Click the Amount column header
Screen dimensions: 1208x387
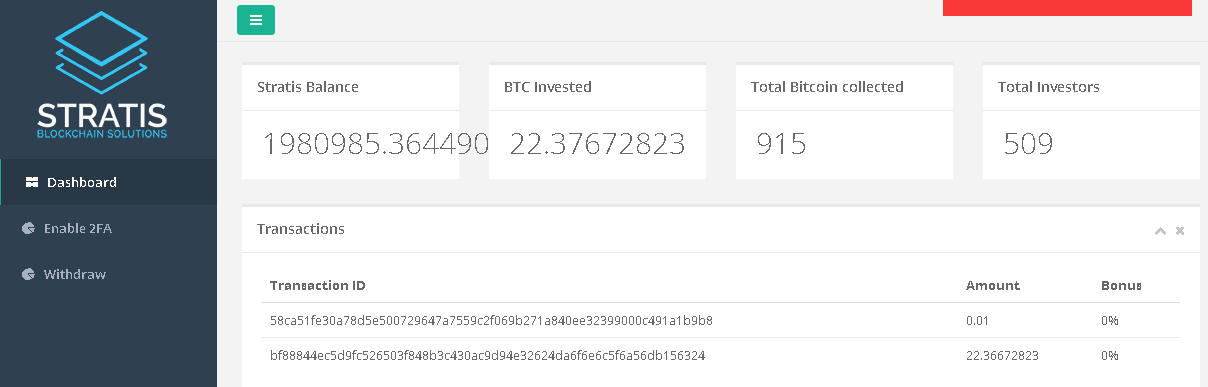coord(993,285)
